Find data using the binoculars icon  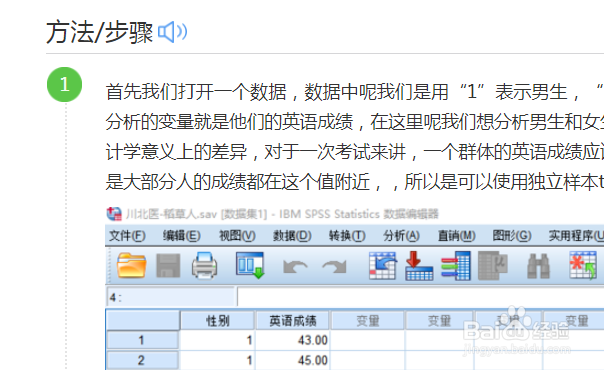click(538, 266)
